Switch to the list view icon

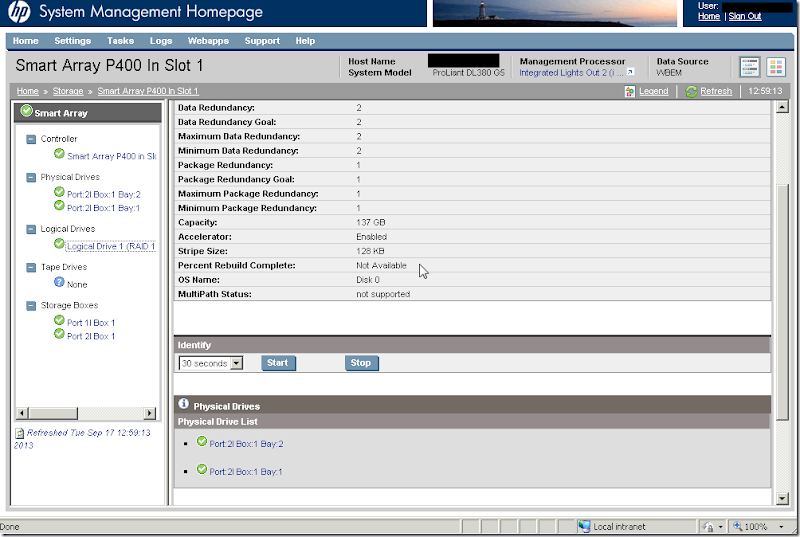point(749,67)
